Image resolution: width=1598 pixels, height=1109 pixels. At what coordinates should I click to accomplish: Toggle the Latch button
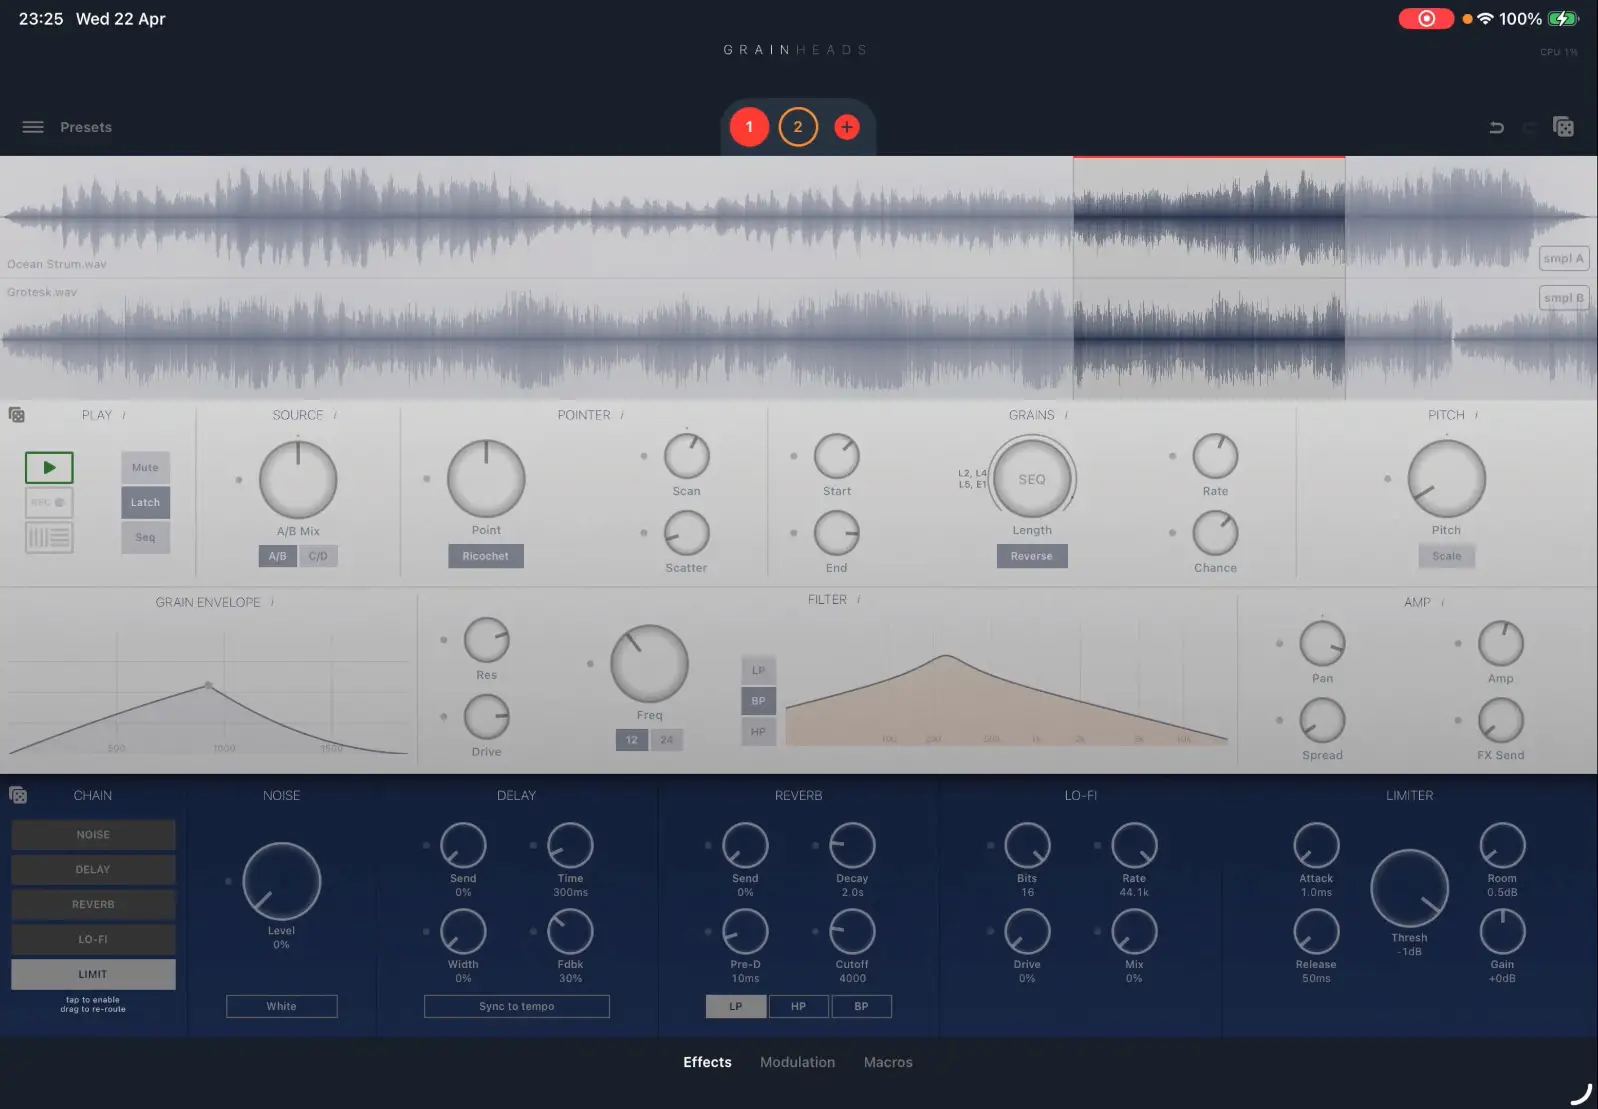click(145, 502)
